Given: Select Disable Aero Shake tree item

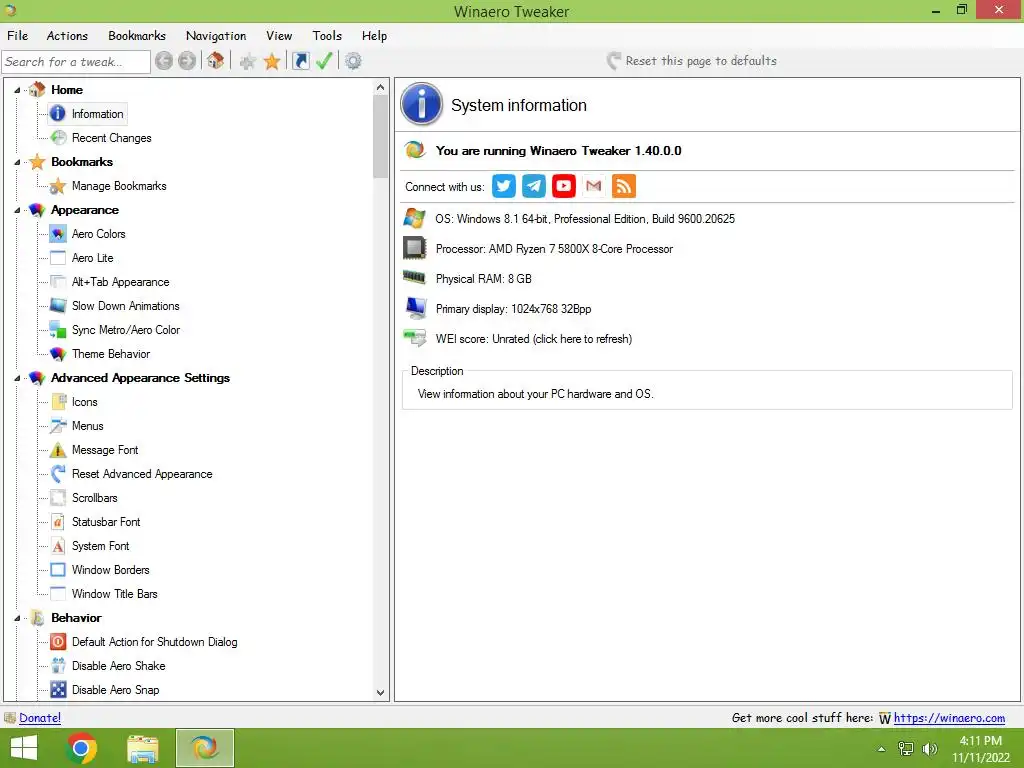Looking at the screenshot, I should point(118,666).
